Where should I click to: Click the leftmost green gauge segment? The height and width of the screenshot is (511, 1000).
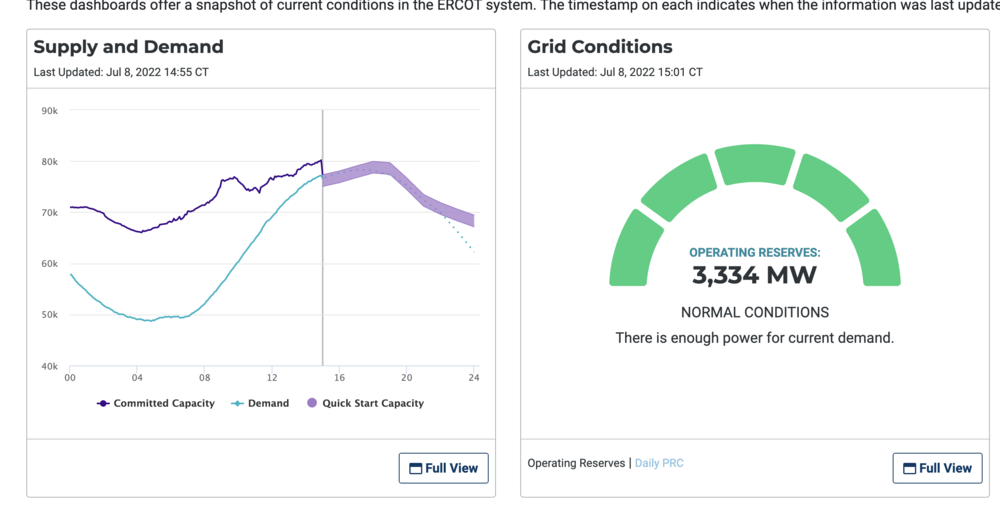[634, 250]
